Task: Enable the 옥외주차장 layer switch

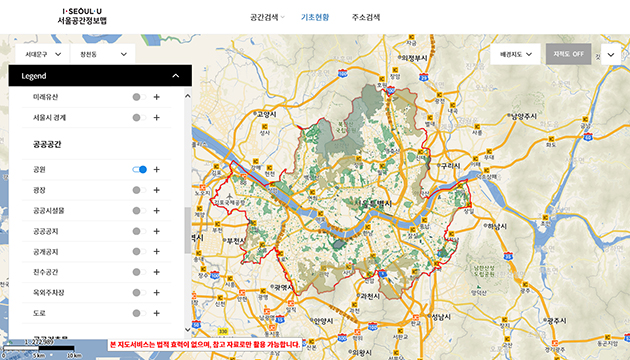Action: pos(139,292)
